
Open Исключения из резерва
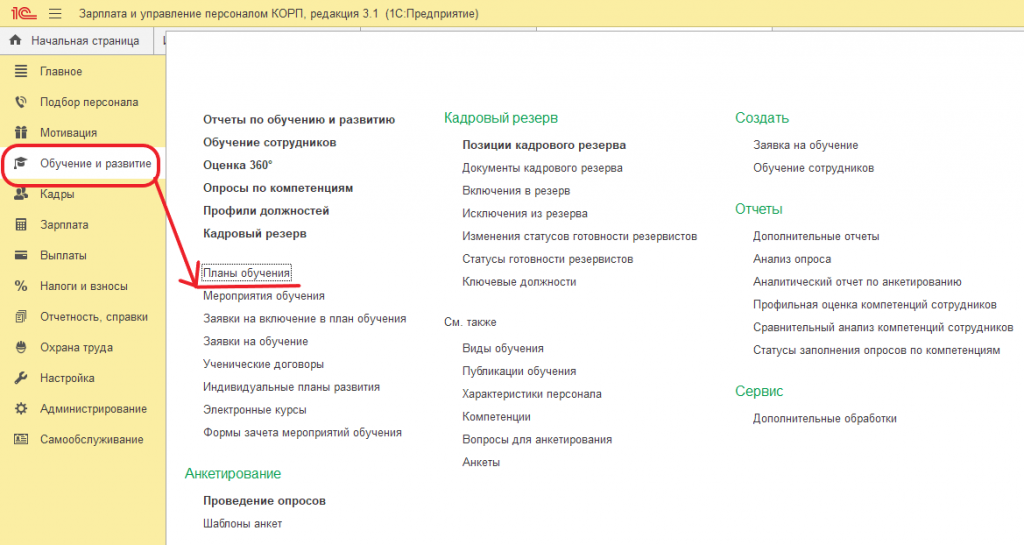(524, 213)
